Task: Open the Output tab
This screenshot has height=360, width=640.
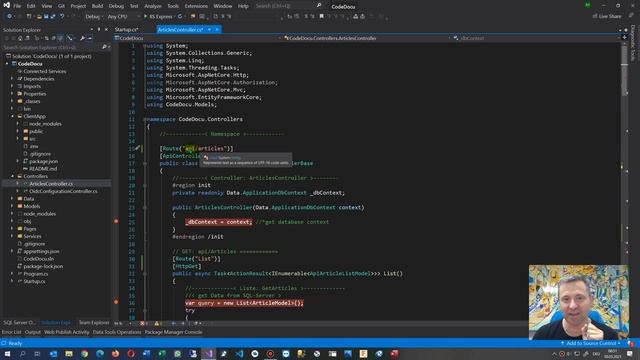Action: 33,332
